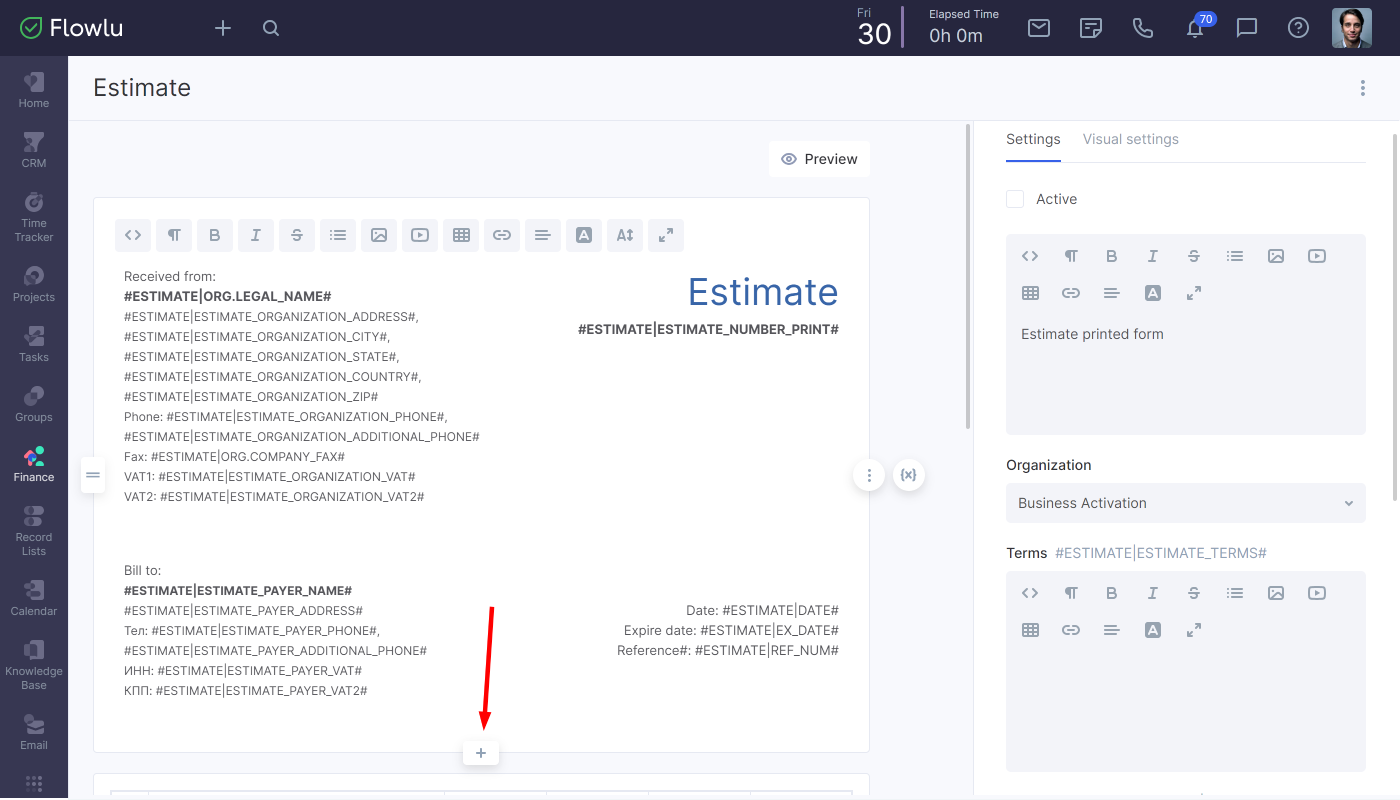Screen dimensions: 1400x800
Task: Add a new block with the plus button
Action: (481, 753)
